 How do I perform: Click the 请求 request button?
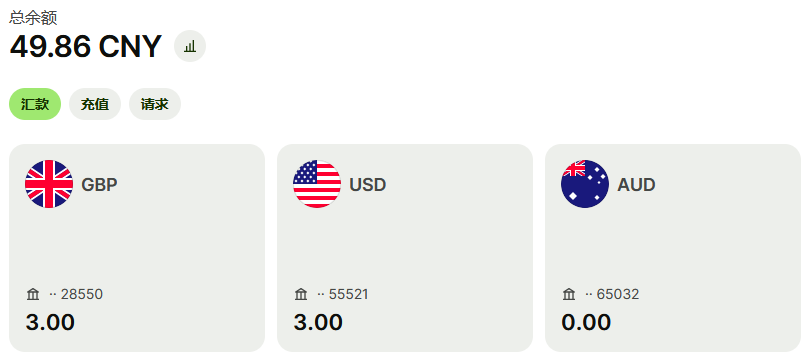(155, 104)
